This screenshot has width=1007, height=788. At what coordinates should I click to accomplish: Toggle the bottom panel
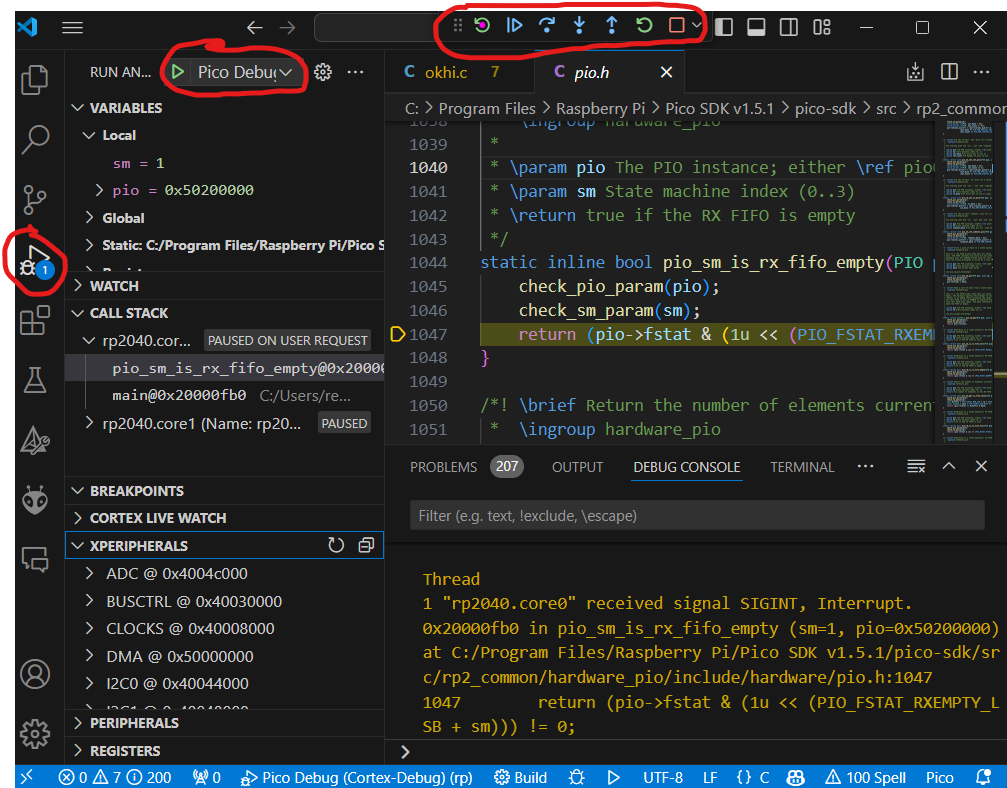pos(757,27)
